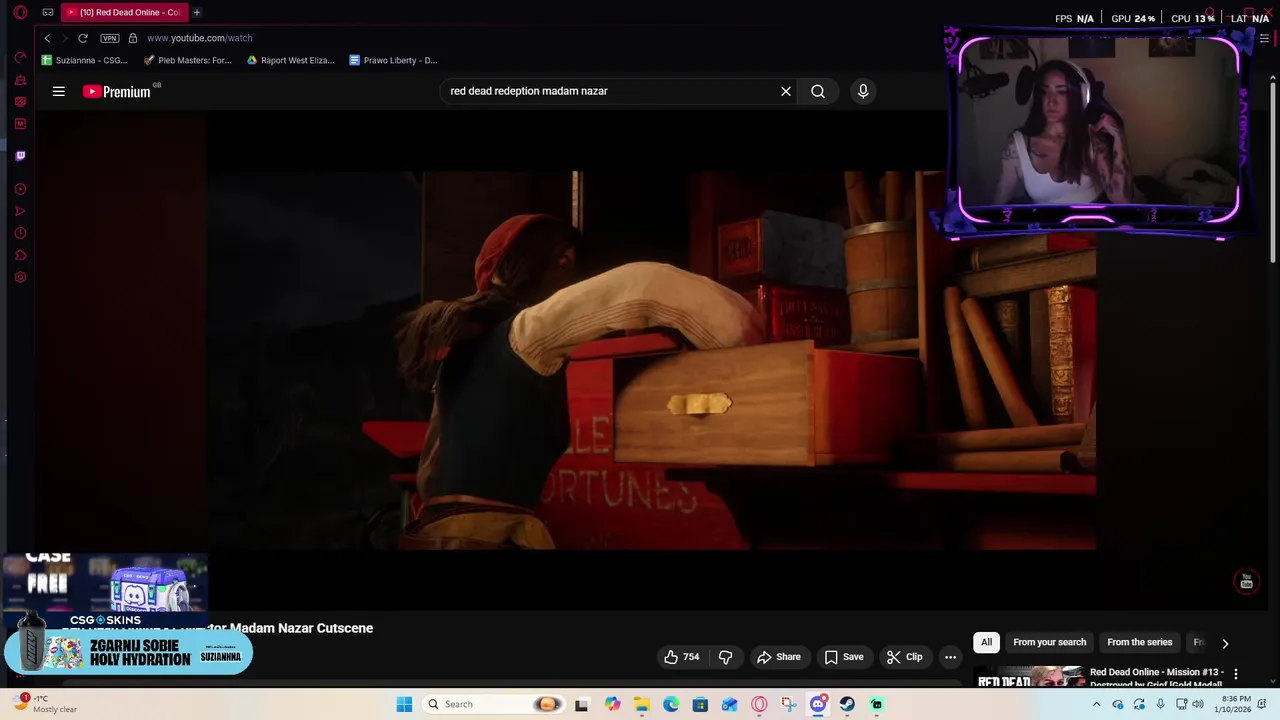Open Twitch panel in the sidebar

(x=20, y=156)
